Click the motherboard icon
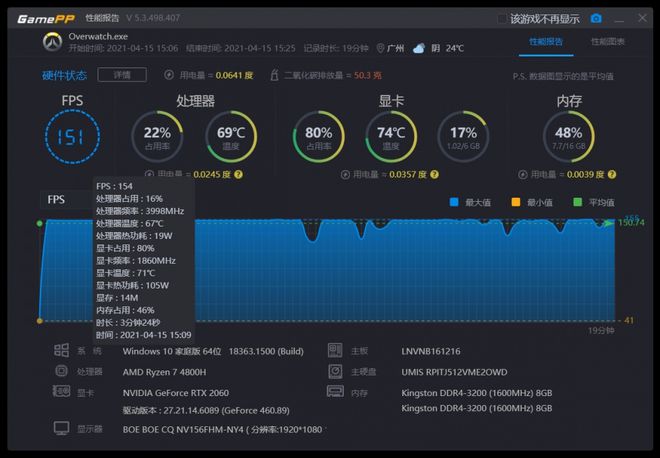The width and height of the screenshot is (660, 458). (x=335, y=350)
